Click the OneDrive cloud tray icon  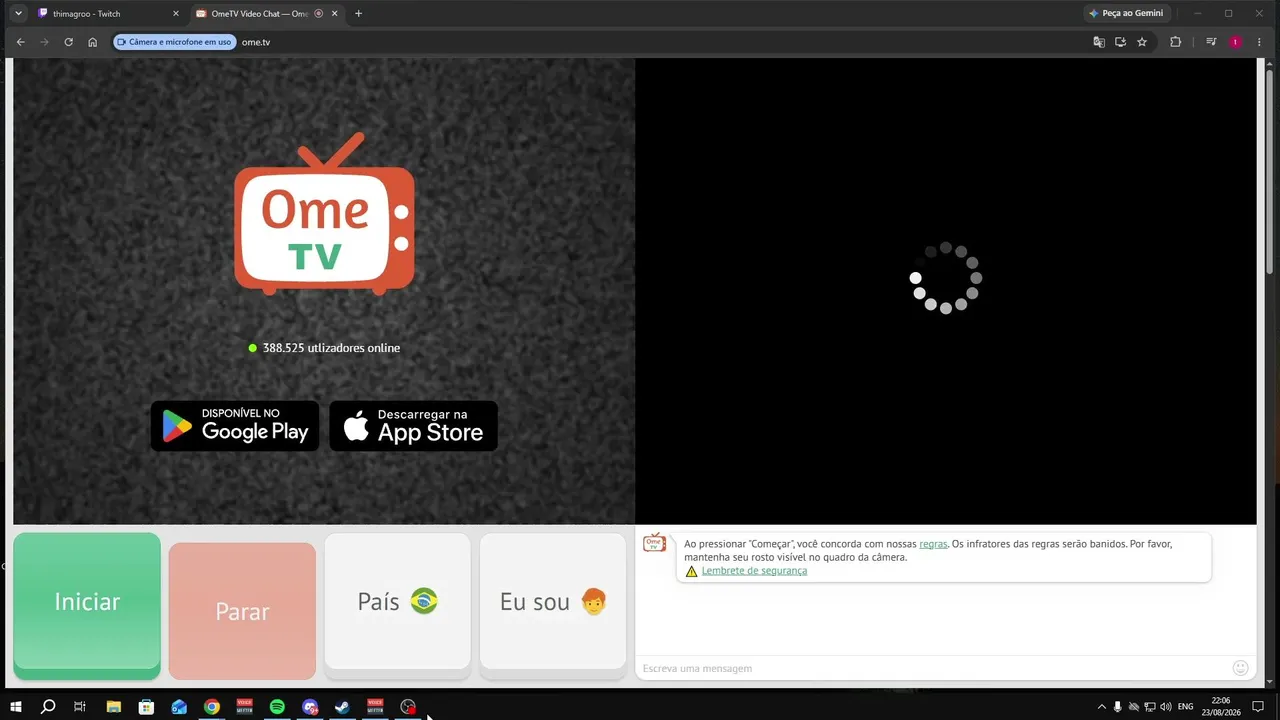[1133, 706]
